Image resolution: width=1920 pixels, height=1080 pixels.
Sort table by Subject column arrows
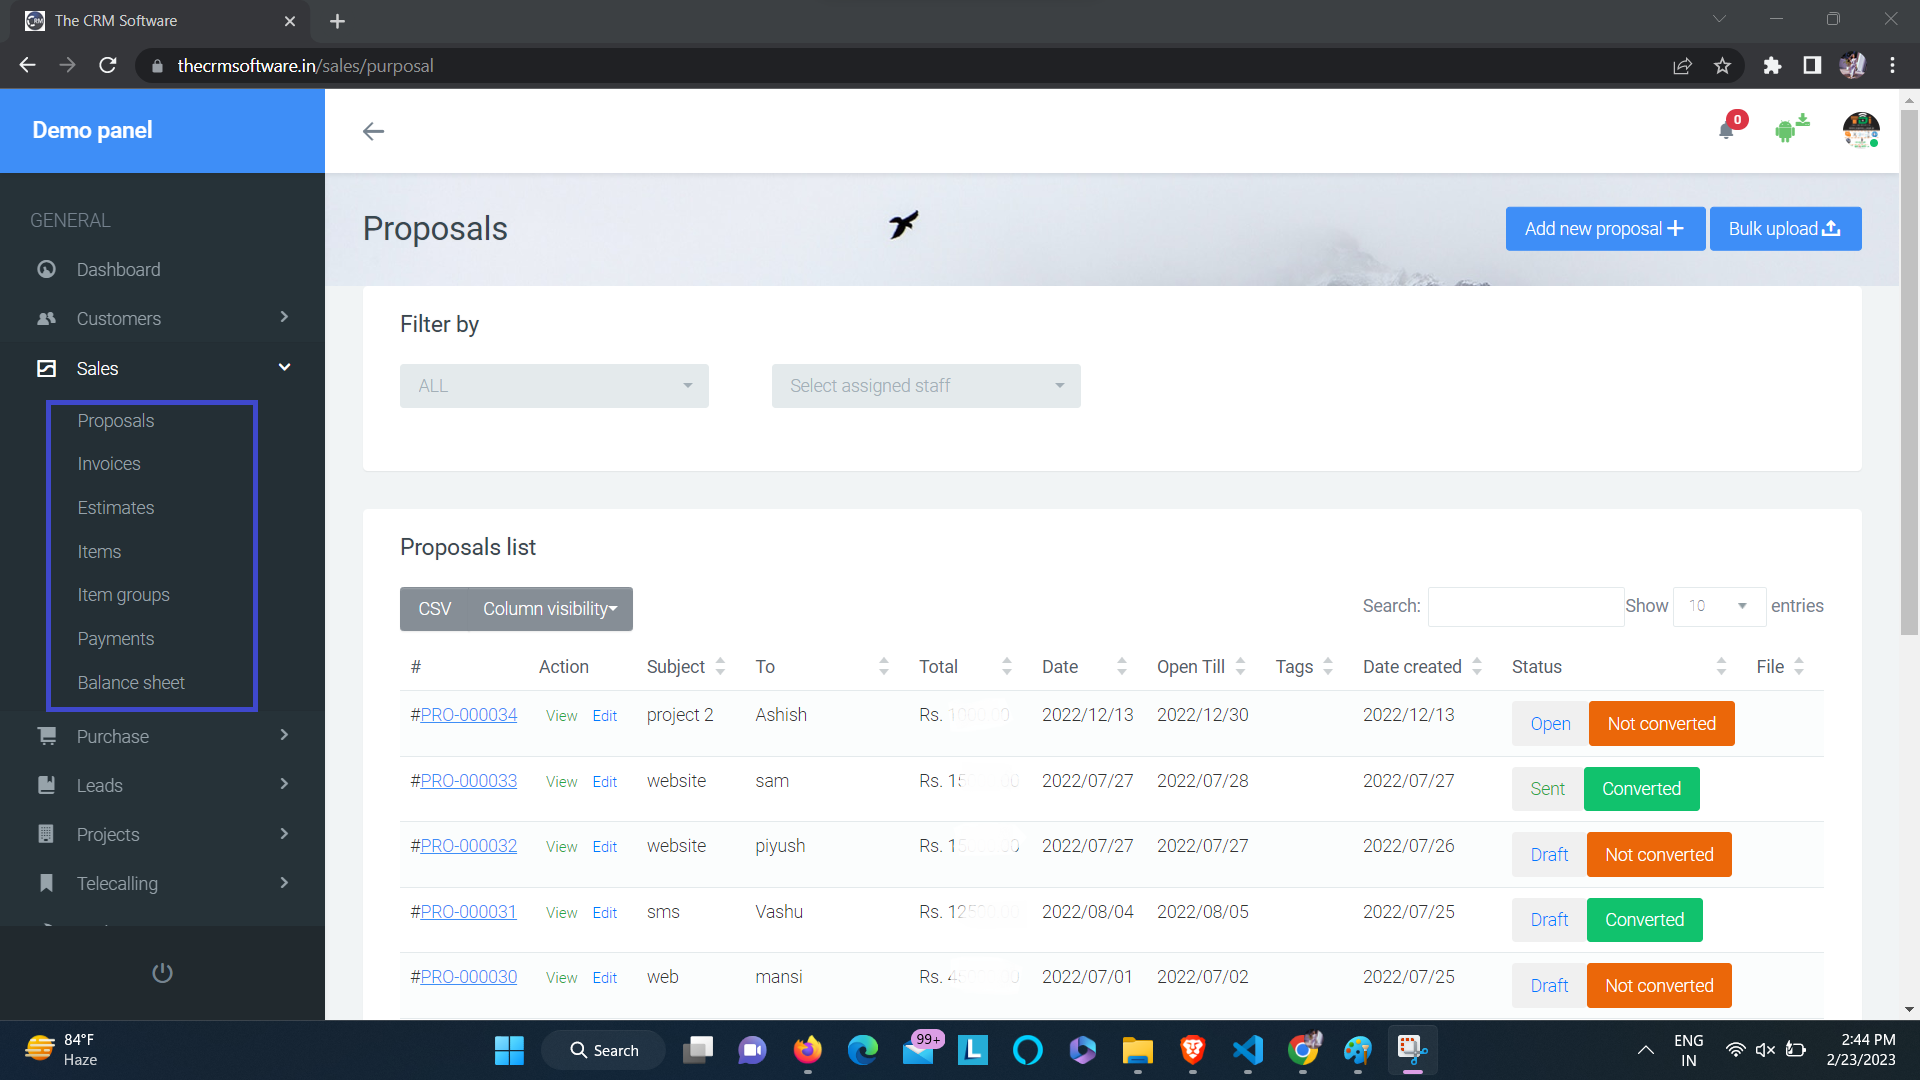(720, 667)
